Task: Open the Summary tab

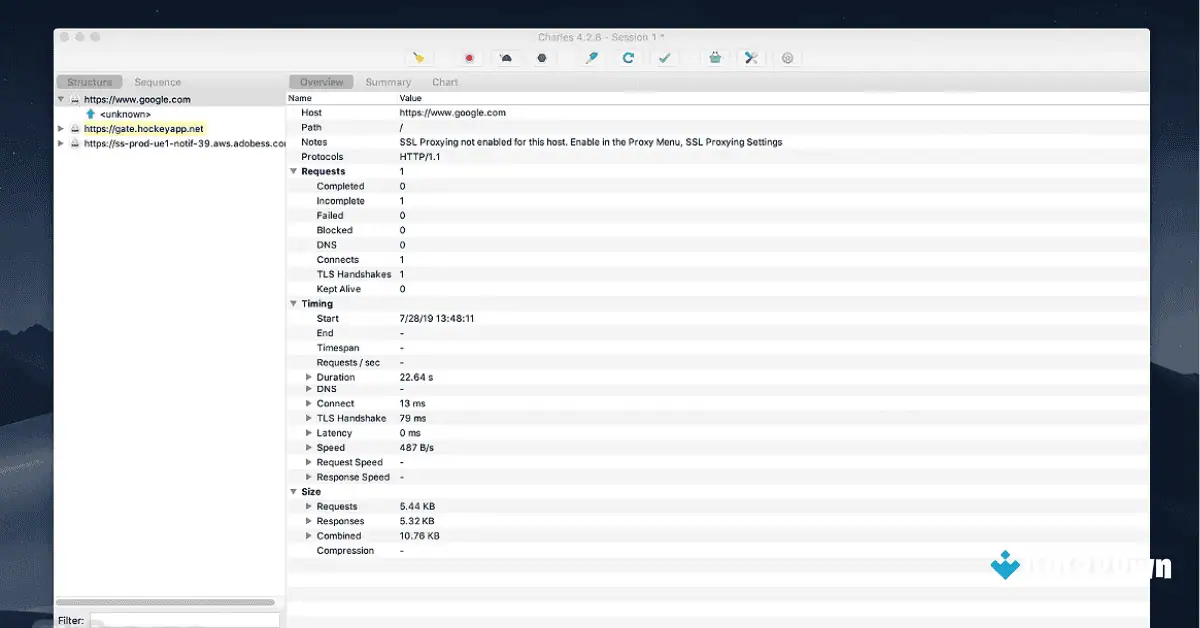Action: 387,81
